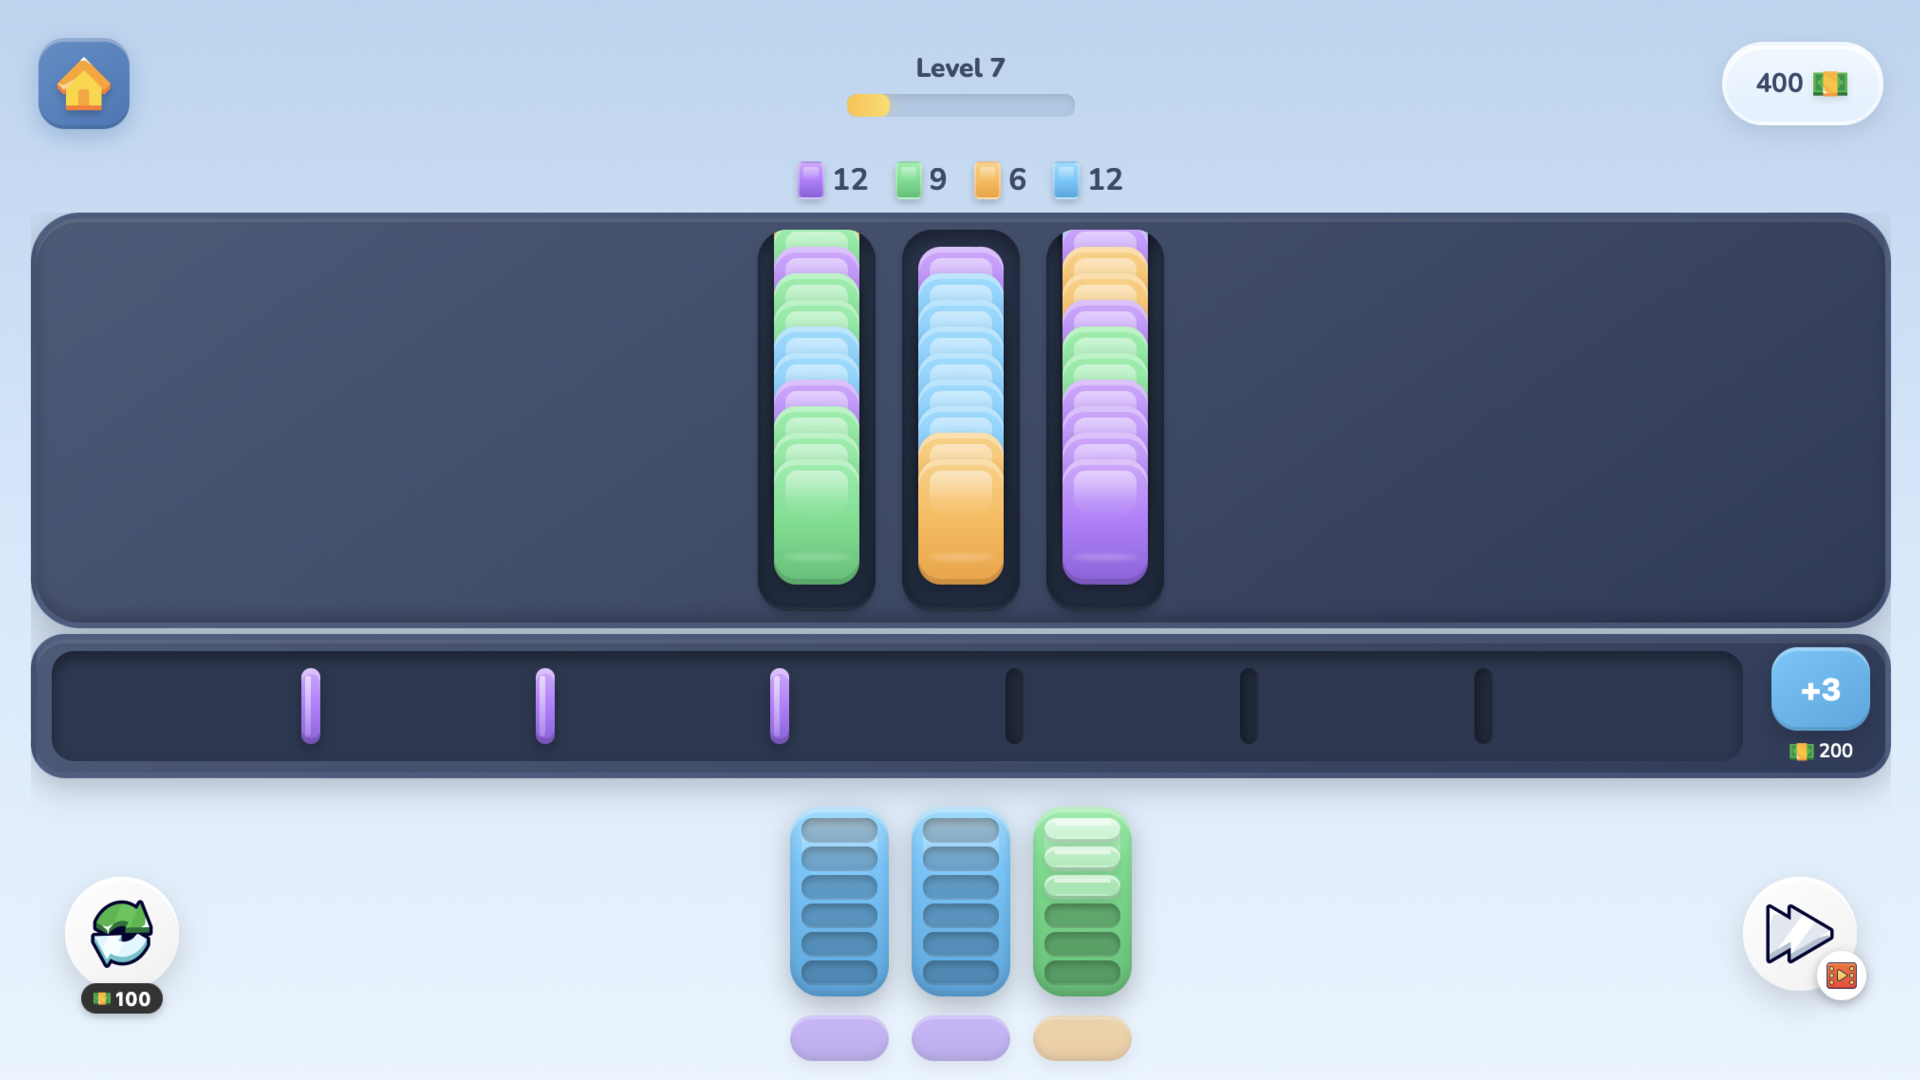This screenshot has width=1920, height=1080.
Task: Tap the Level 7 progress bar
Action: tap(960, 105)
